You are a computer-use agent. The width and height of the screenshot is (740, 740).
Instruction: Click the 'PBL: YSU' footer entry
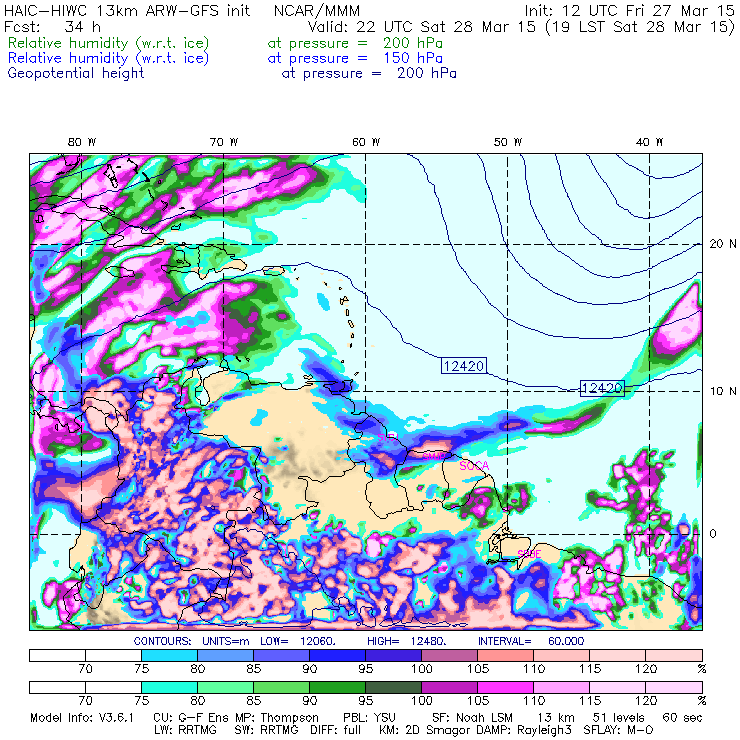[369, 718]
